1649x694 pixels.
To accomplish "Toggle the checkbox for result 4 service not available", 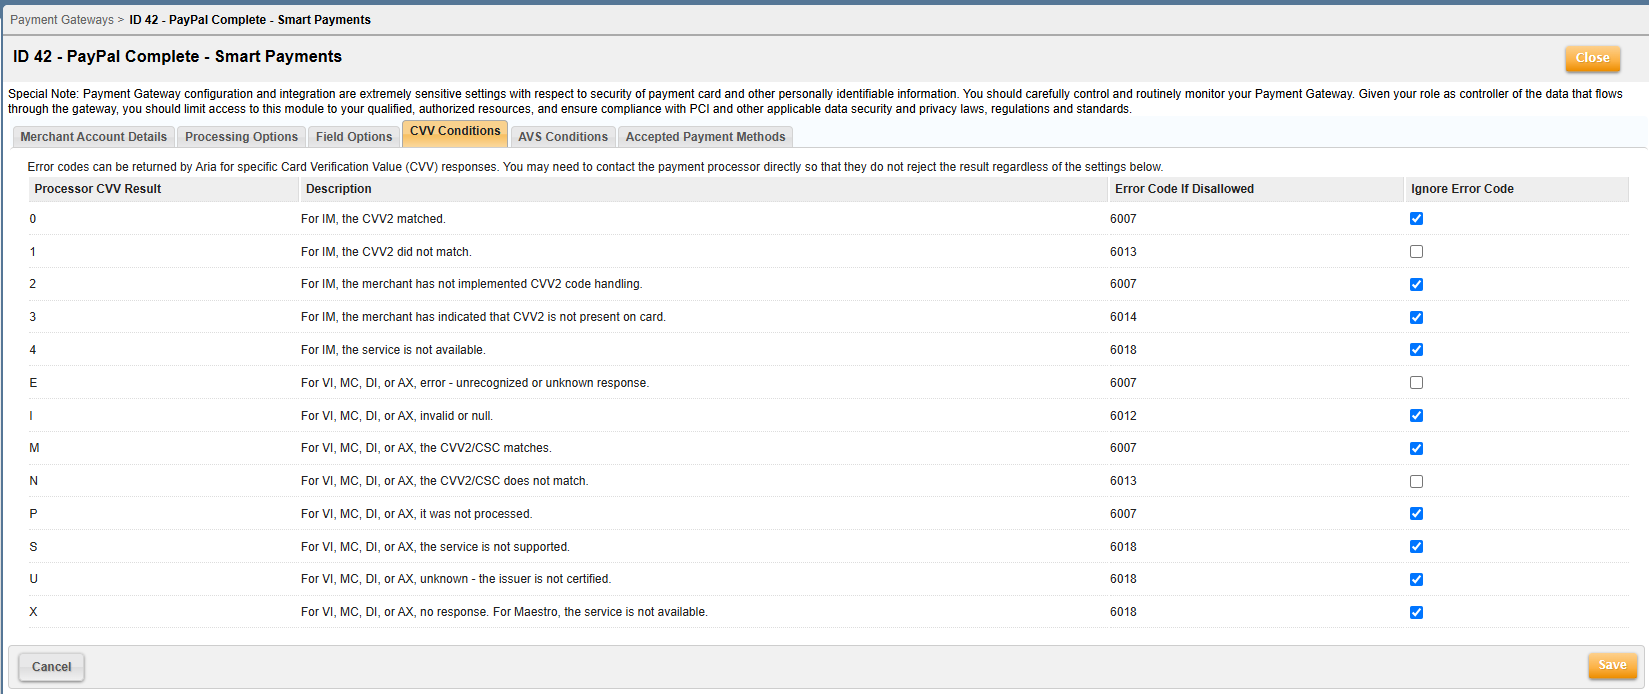I will click(1416, 350).
